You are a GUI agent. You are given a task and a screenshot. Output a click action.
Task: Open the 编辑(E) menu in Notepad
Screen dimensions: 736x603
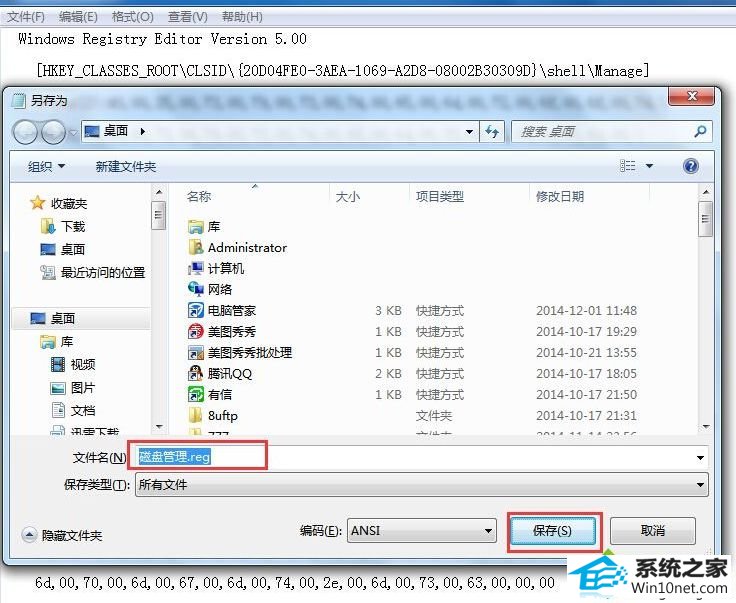78,17
